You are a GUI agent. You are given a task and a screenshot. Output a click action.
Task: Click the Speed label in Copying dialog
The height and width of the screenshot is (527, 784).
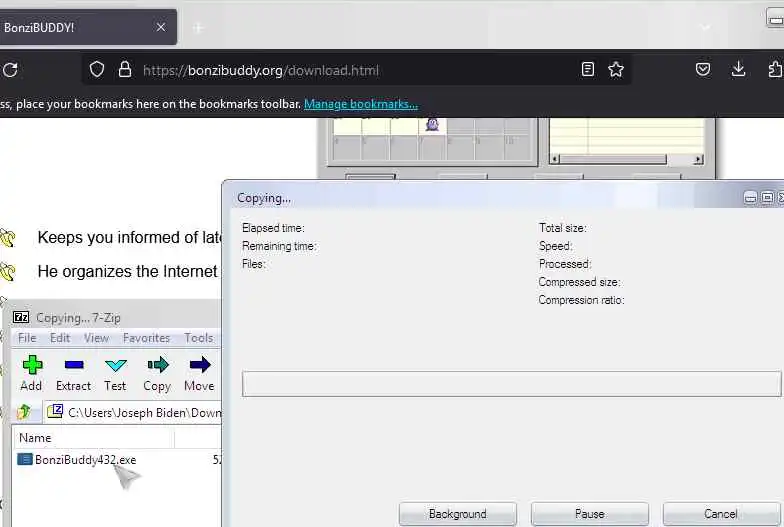556,246
